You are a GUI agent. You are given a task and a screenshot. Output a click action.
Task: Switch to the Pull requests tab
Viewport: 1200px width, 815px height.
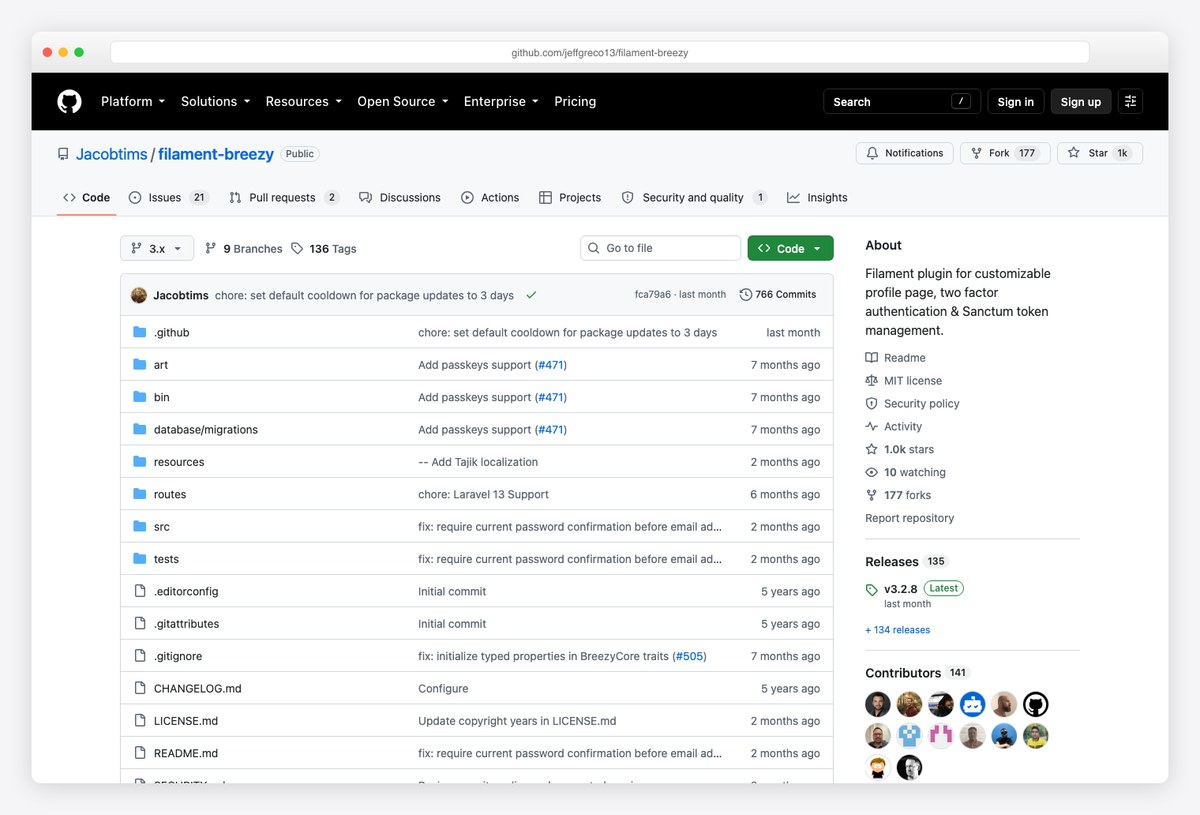point(284,198)
